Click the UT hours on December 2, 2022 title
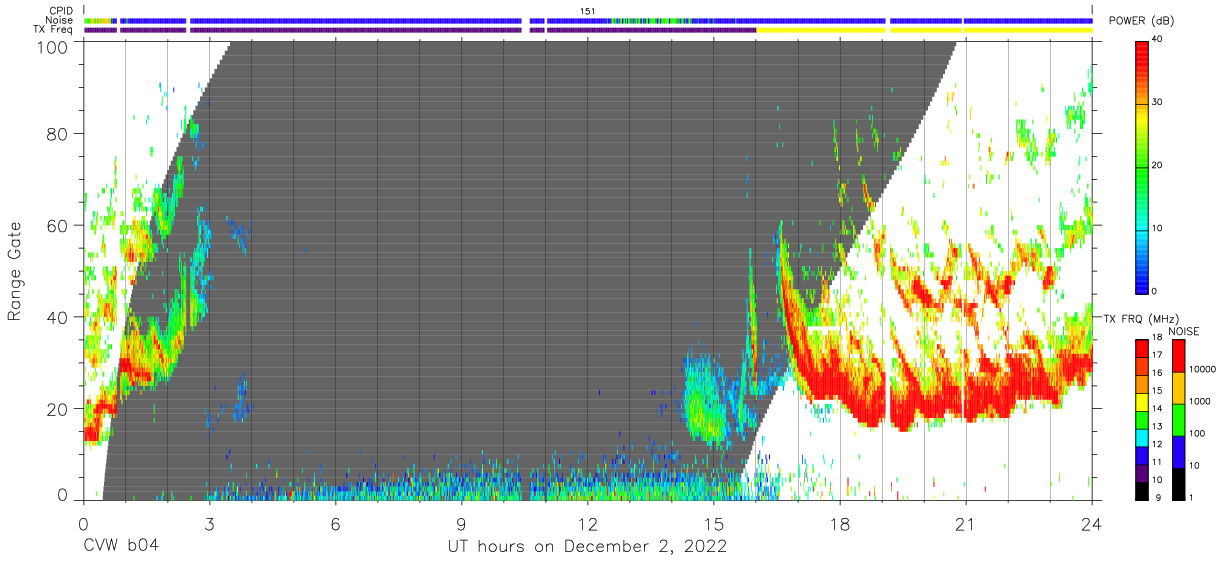 coord(587,547)
